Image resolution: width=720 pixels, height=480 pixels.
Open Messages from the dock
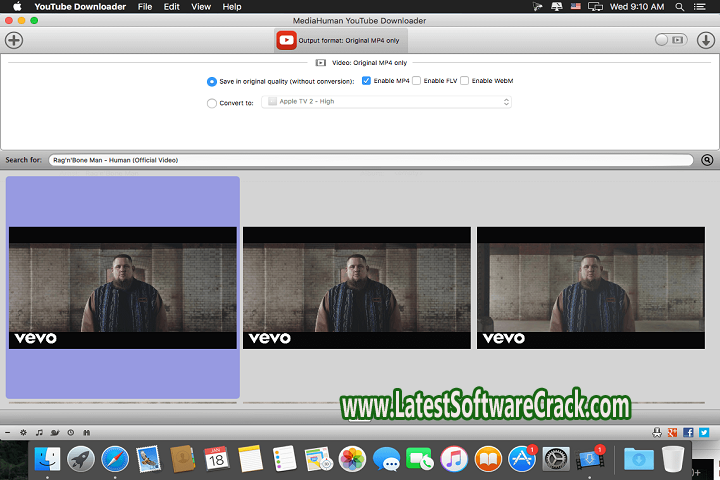pos(386,459)
